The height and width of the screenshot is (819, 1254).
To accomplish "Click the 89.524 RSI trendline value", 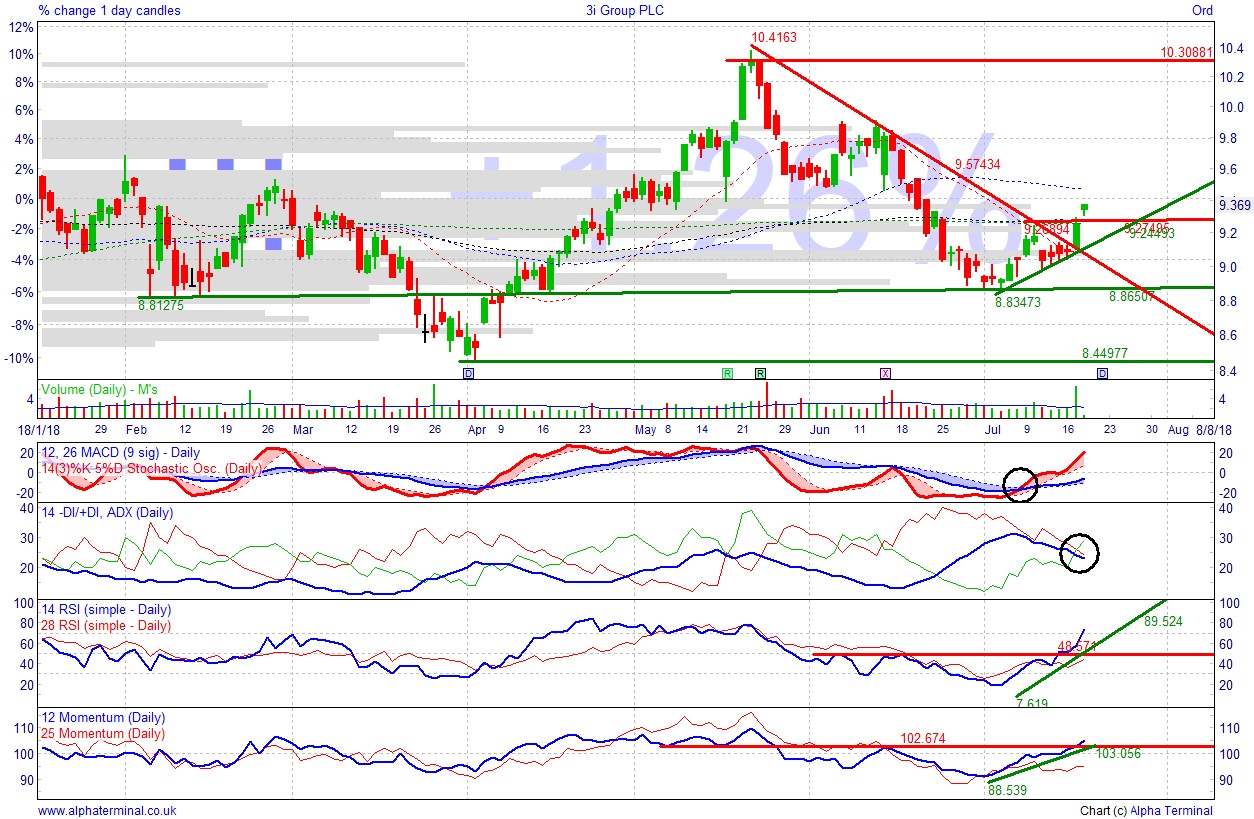I will click(1163, 621).
